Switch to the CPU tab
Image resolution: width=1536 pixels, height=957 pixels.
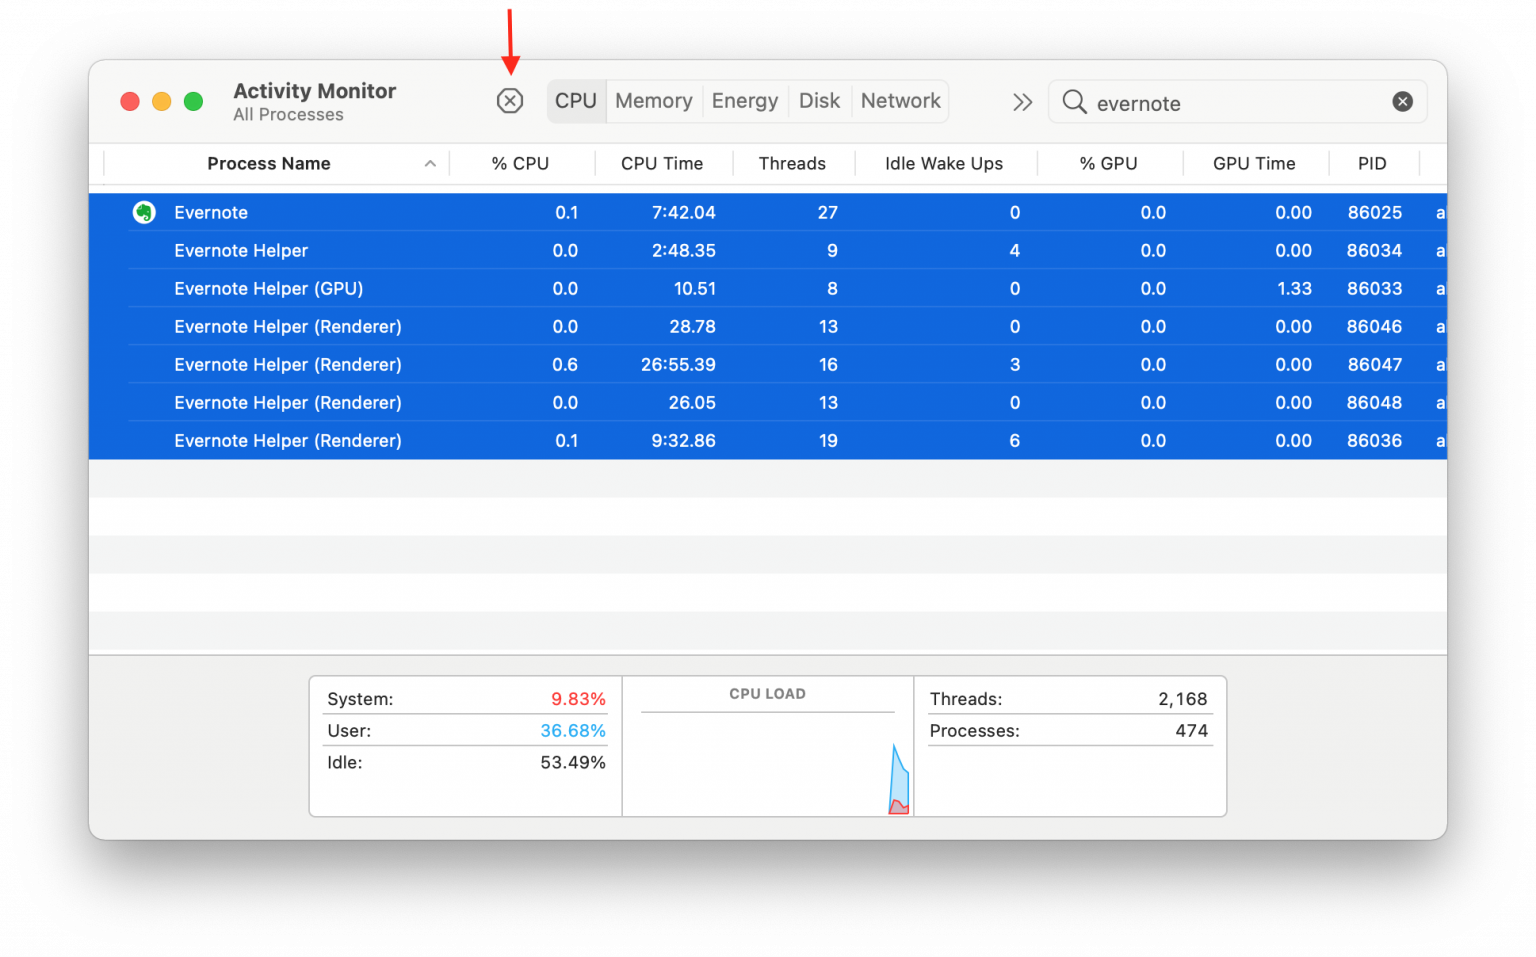[x=576, y=101]
